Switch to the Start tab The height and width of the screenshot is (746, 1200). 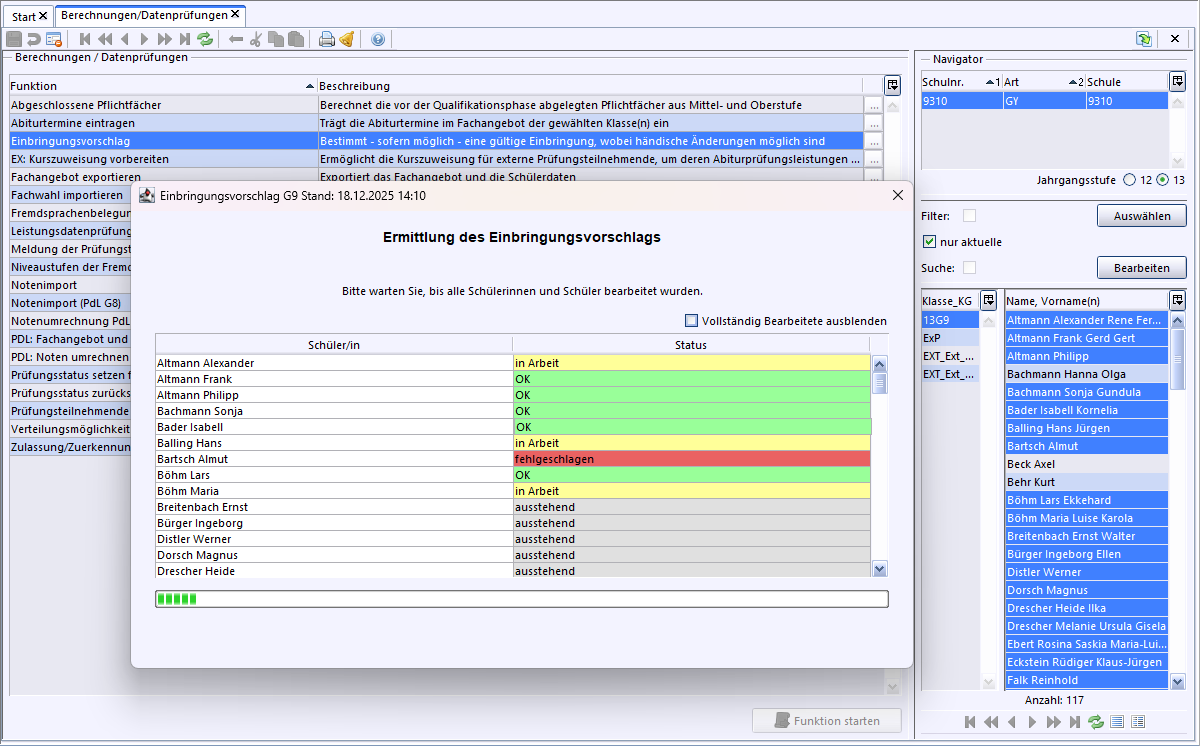24,16
